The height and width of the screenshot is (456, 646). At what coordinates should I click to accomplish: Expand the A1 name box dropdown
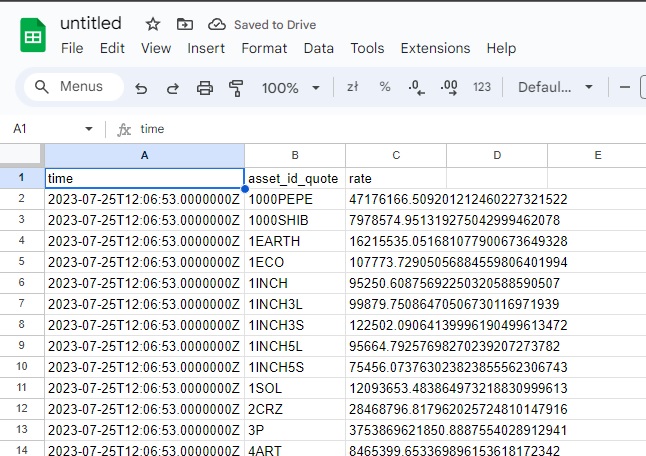[89, 129]
